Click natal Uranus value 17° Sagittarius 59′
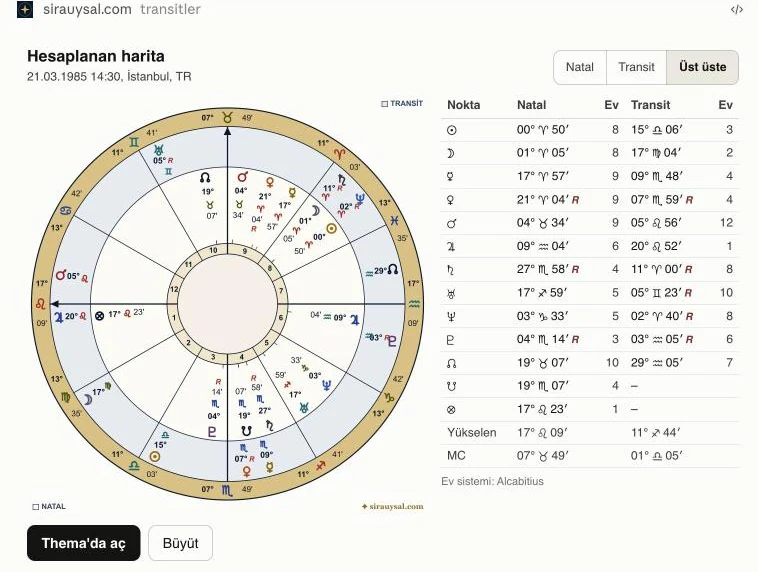 (542, 293)
